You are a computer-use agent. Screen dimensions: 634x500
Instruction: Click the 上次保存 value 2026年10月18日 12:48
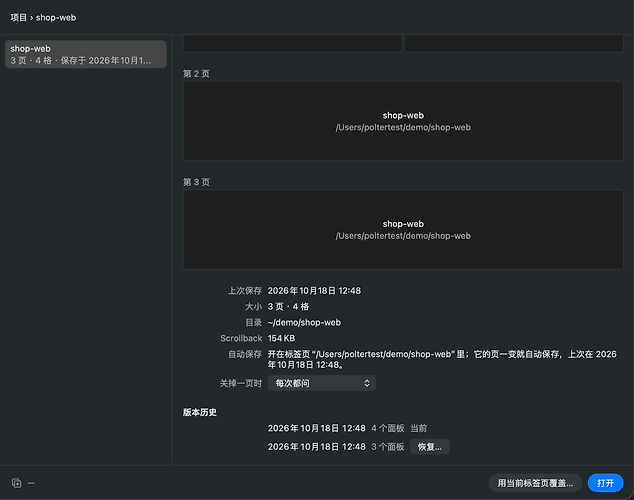[314, 291]
